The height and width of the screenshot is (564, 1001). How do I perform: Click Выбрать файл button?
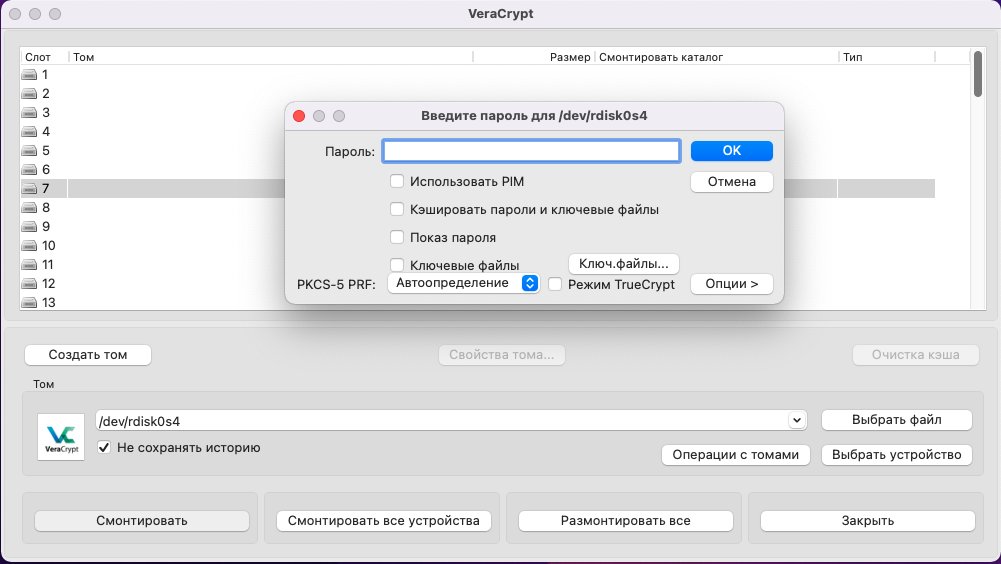point(896,420)
